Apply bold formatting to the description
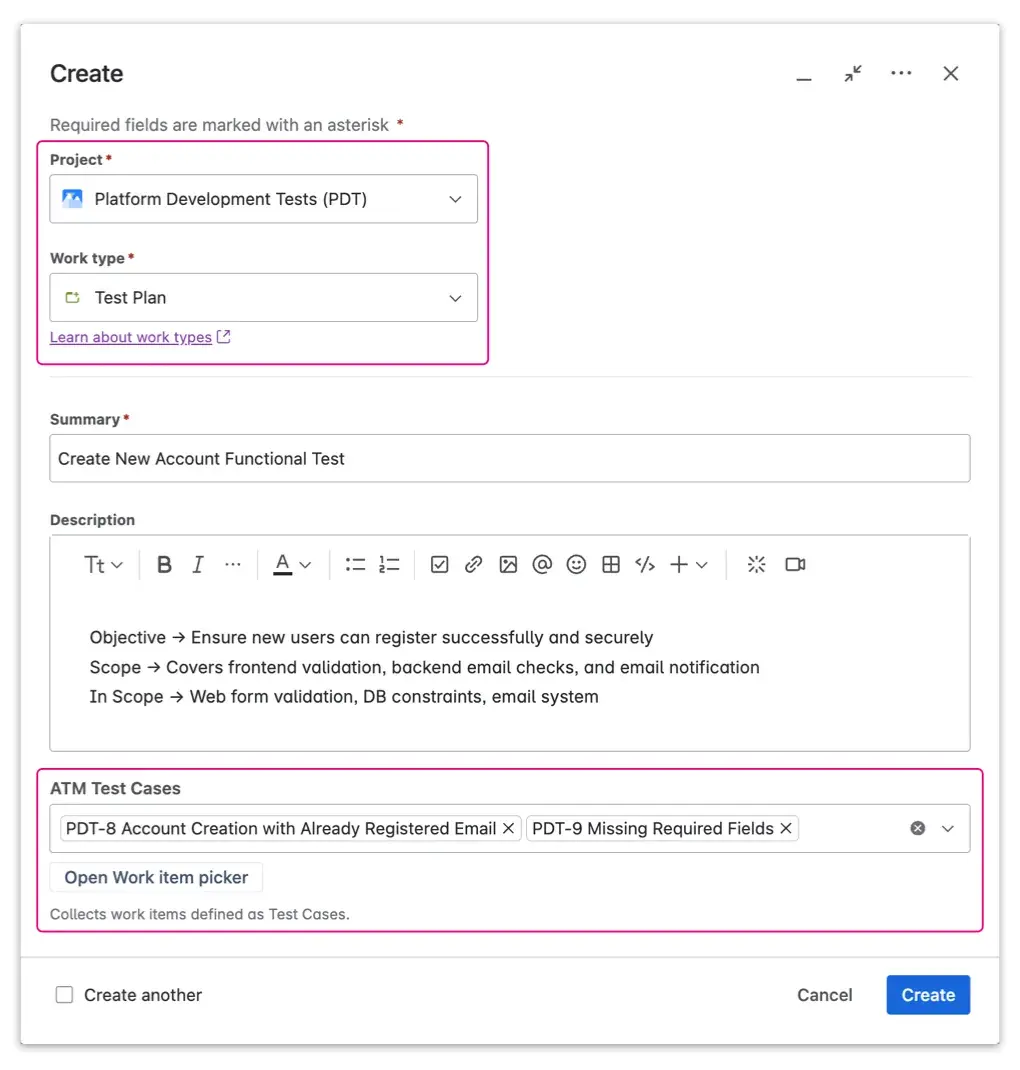The height and width of the screenshot is (1070, 1020). click(163, 564)
